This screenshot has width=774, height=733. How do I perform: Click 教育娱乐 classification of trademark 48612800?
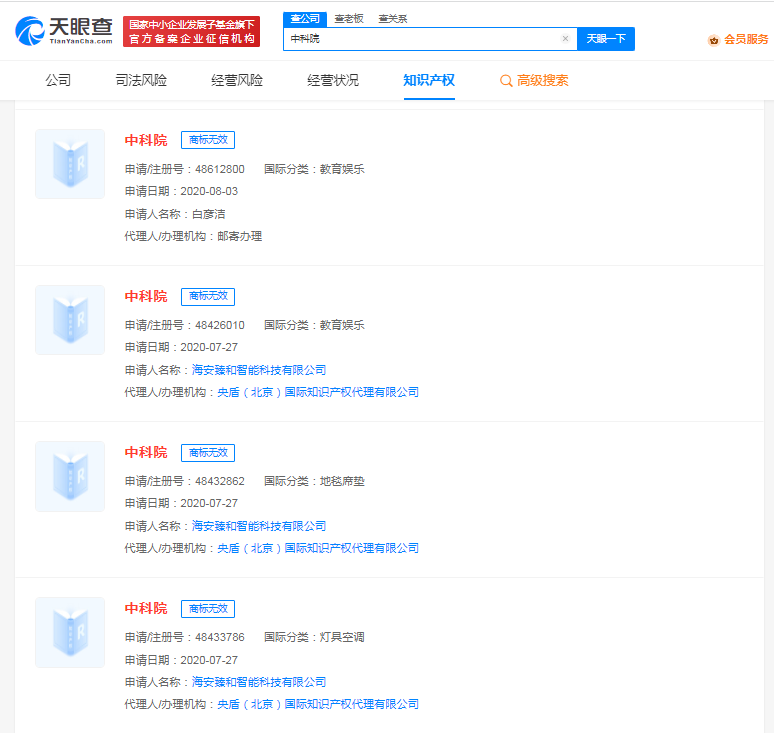tap(342, 169)
